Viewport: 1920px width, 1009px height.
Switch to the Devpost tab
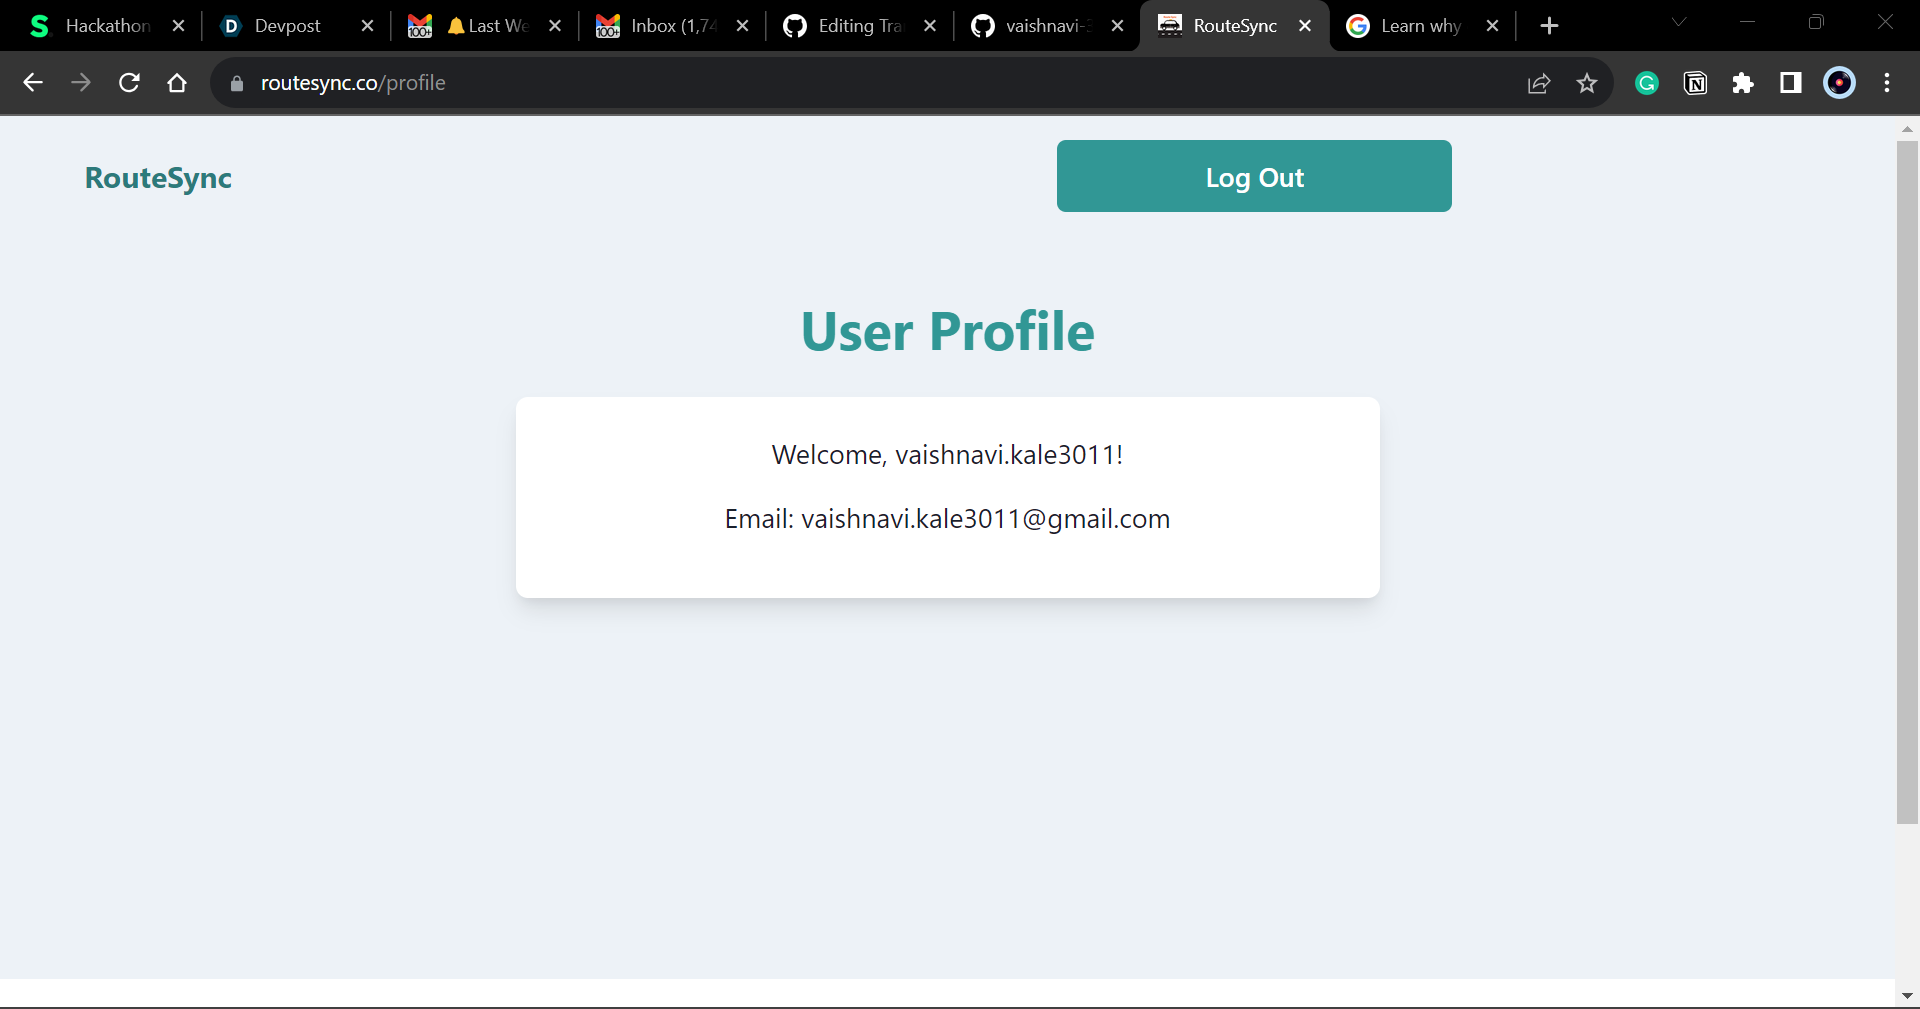point(296,26)
